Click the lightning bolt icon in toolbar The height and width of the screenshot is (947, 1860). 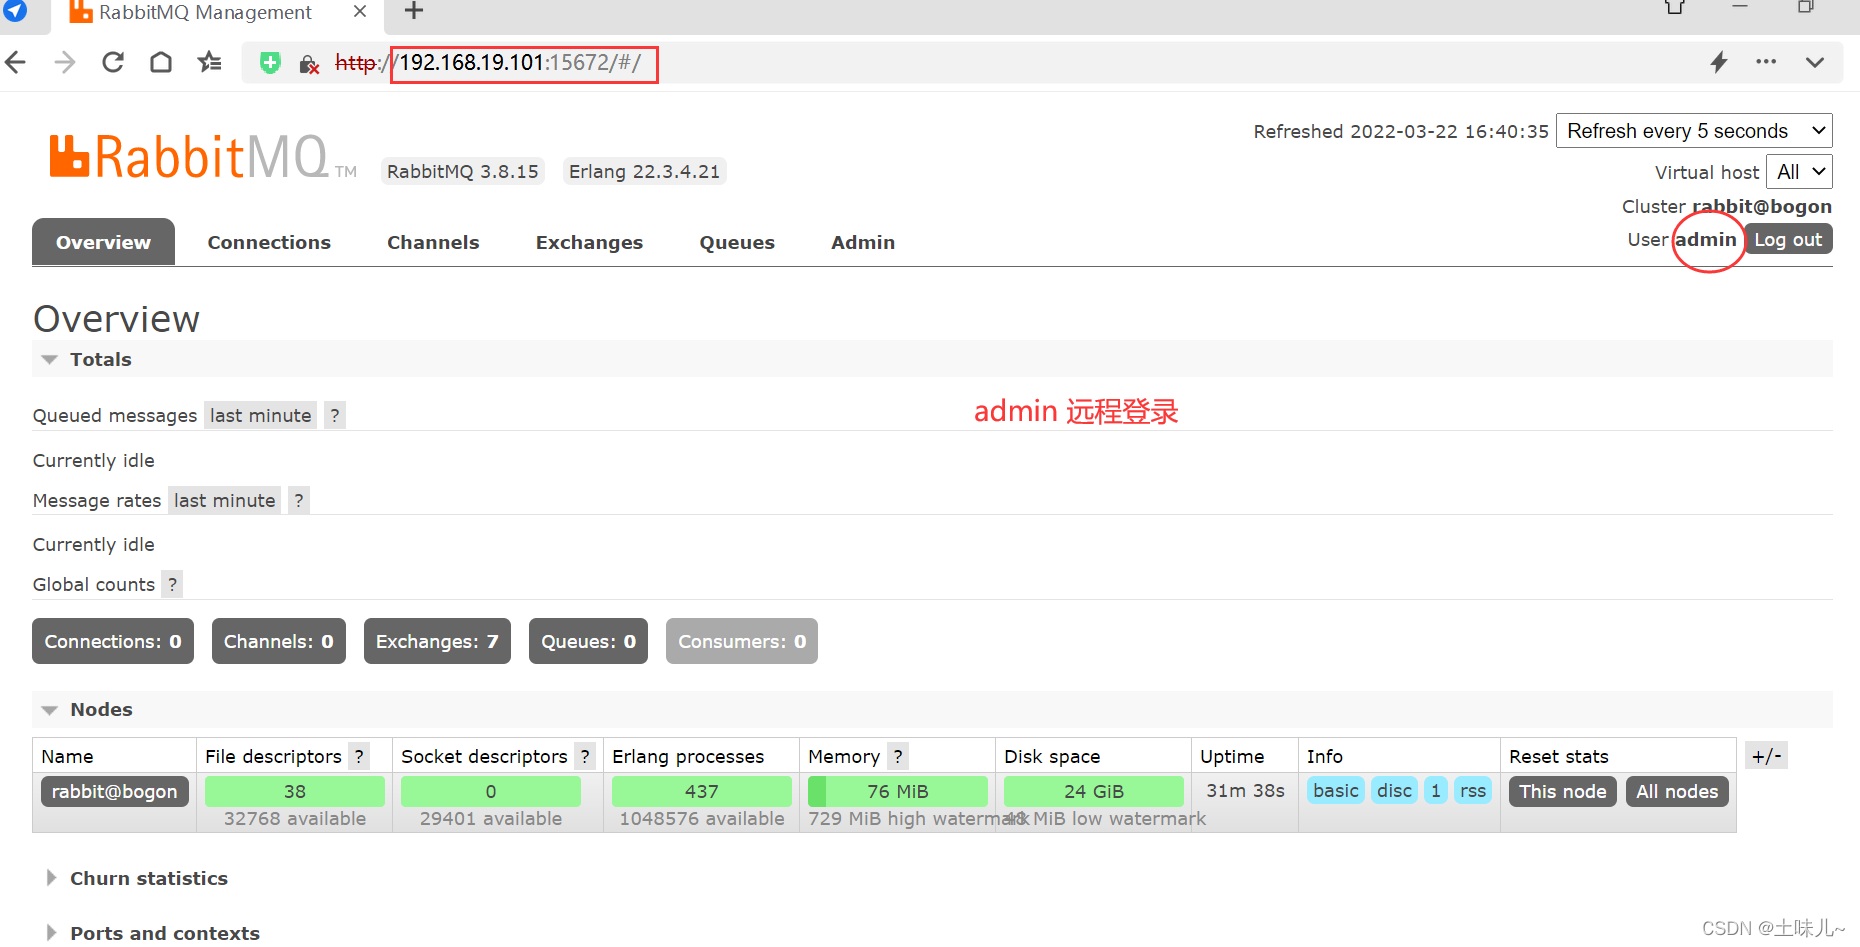pos(1719,62)
